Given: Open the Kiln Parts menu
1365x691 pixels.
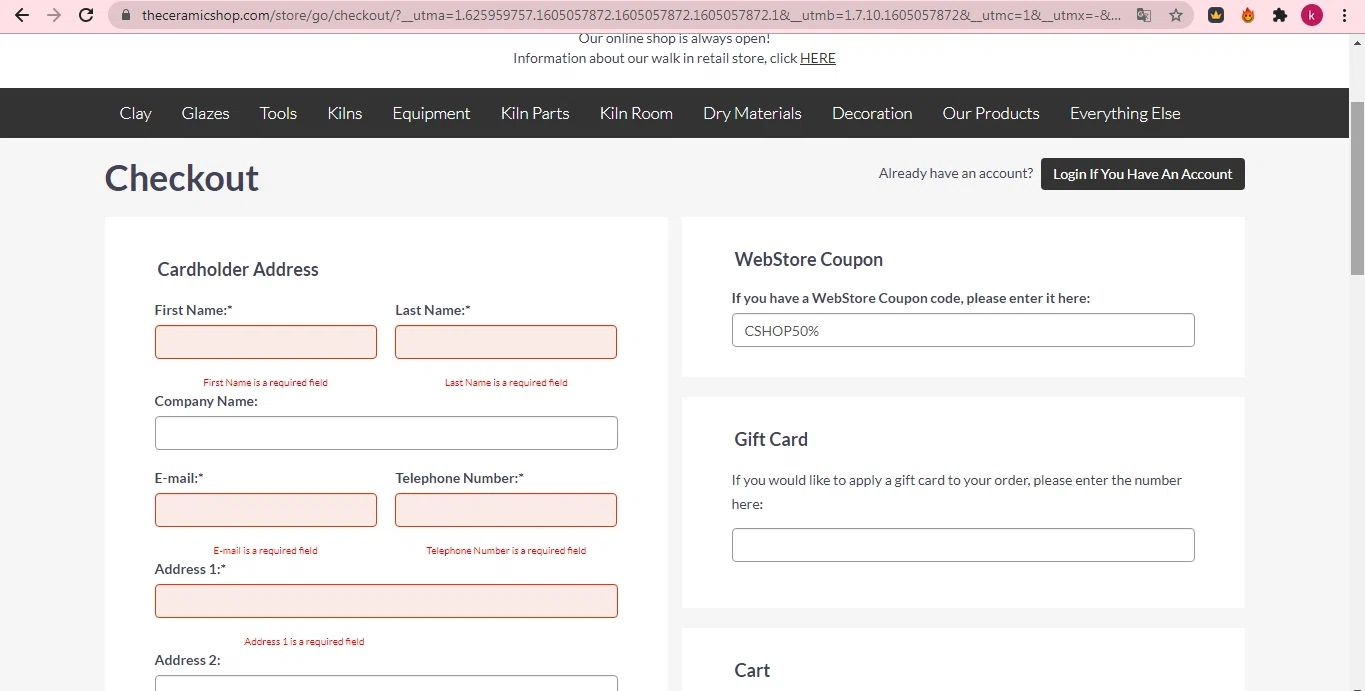Looking at the screenshot, I should [x=535, y=113].
